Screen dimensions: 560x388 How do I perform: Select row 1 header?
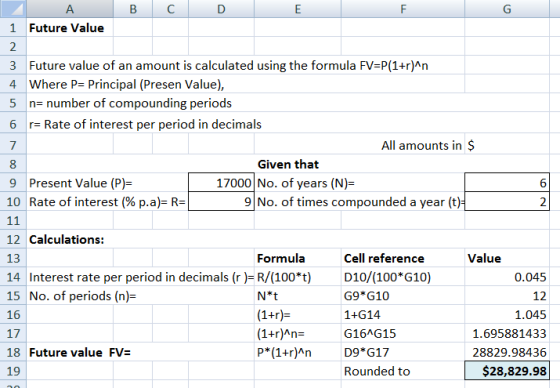pyautogui.click(x=13, y=28)
